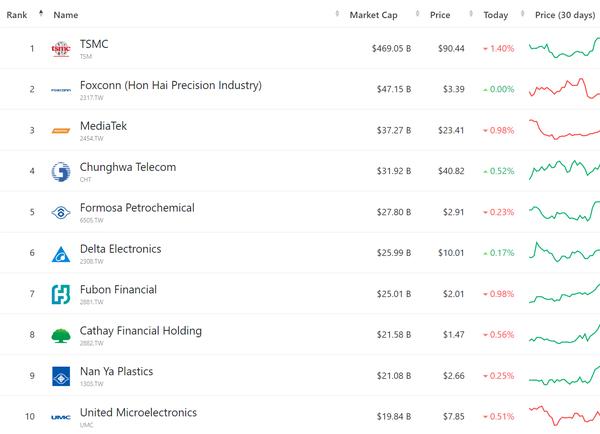Click MediaTek 30-day price sparkline
Screen dimensions: 600x434
pos(564,129)
